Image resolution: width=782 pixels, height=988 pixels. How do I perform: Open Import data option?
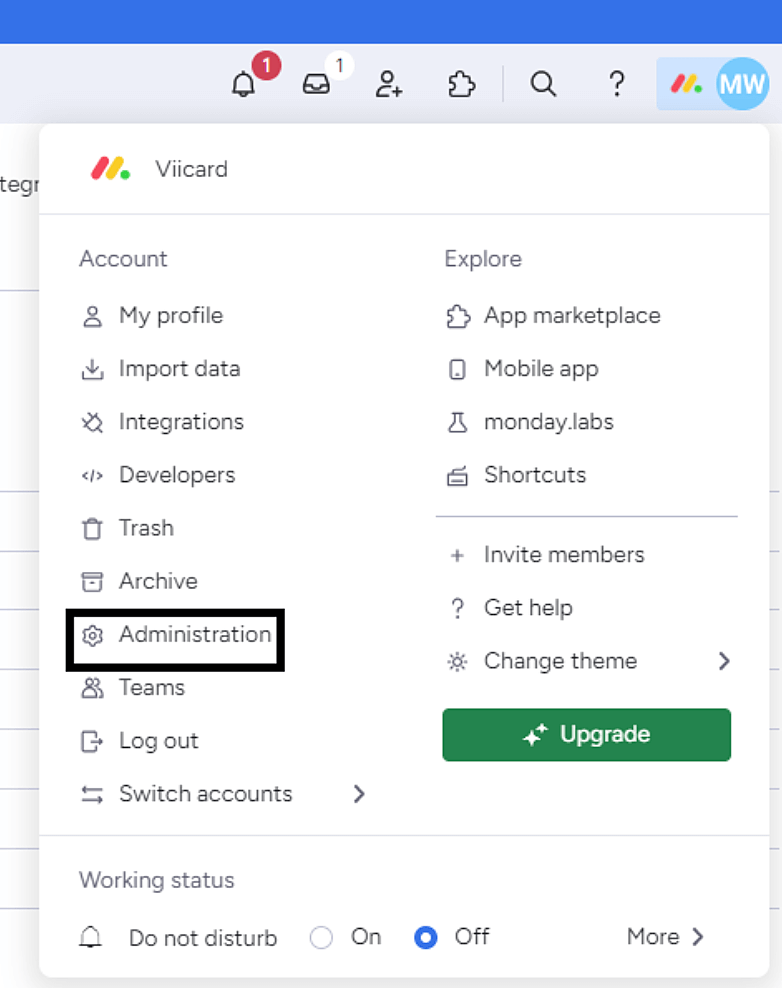pos(178,369)
